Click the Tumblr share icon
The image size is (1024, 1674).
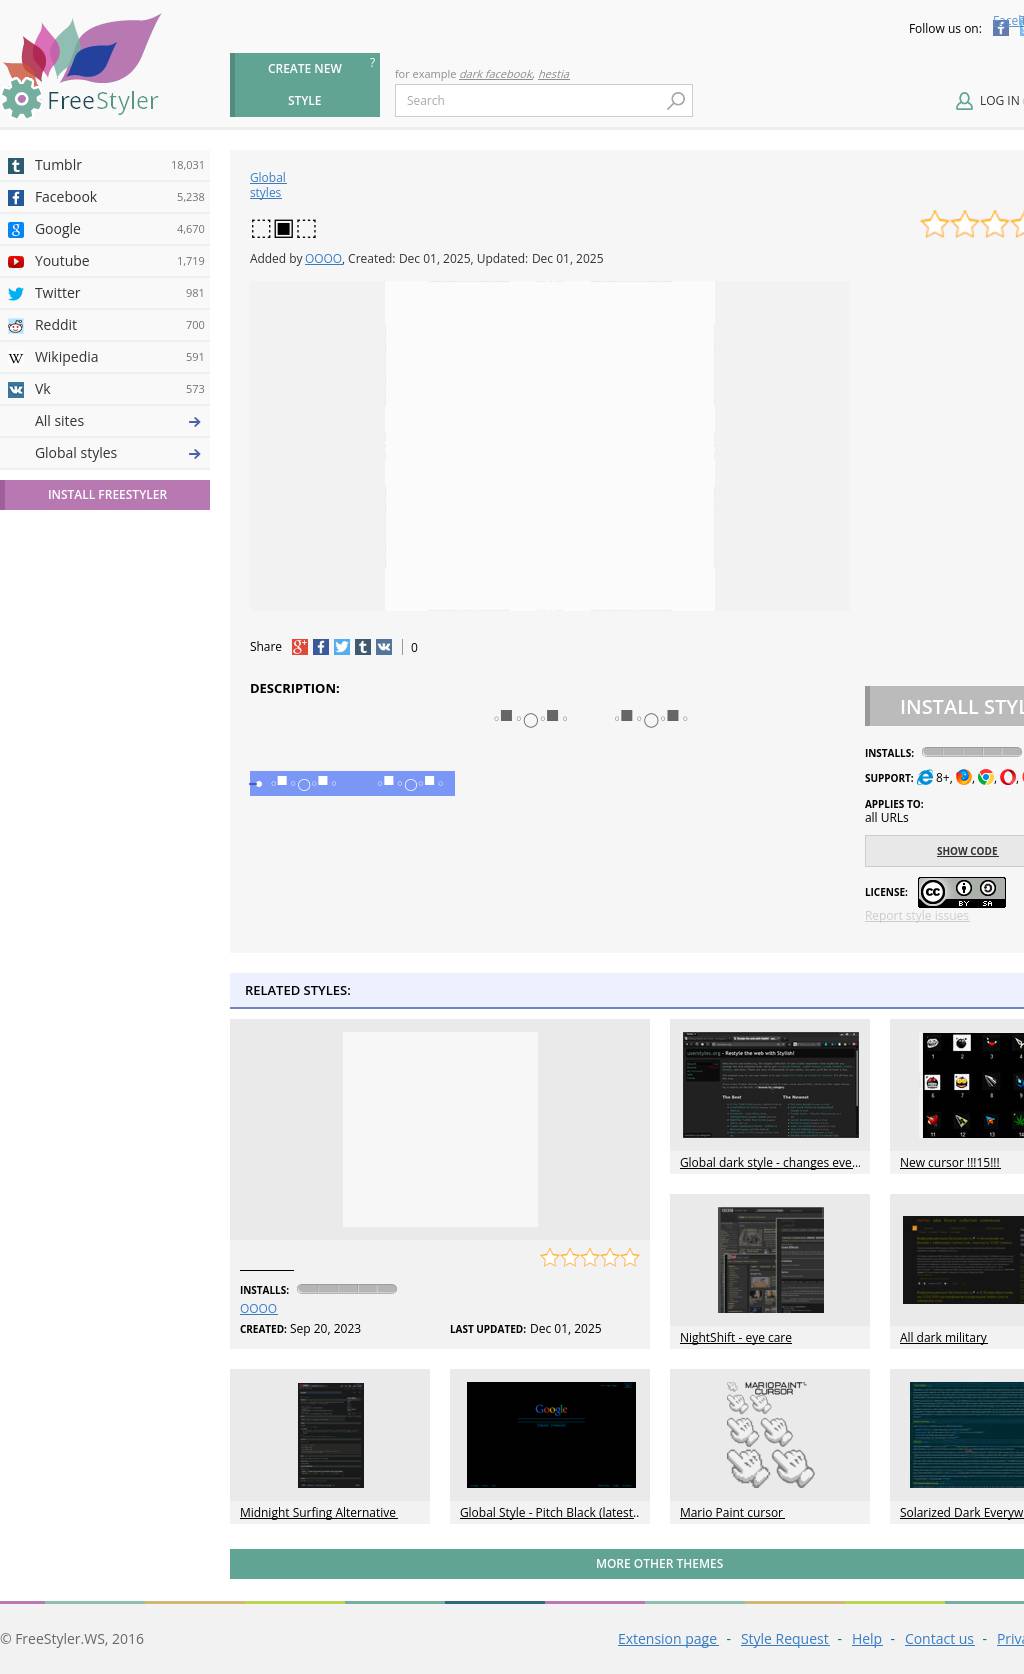coord(363,647)
